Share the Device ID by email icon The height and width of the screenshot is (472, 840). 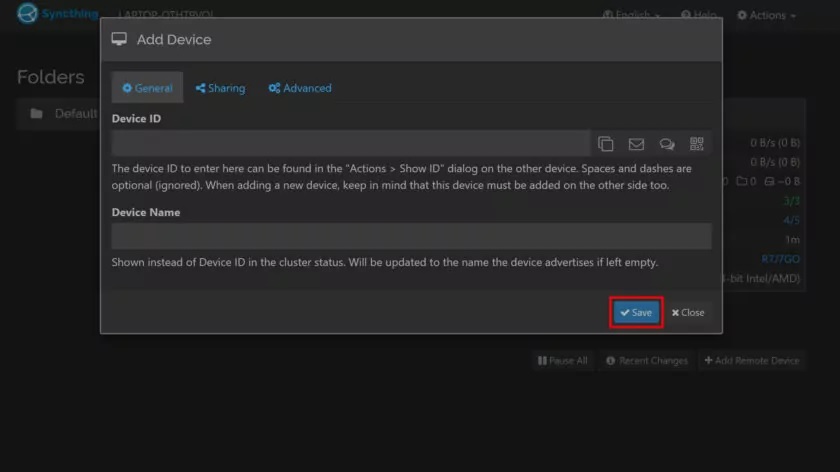636,144
